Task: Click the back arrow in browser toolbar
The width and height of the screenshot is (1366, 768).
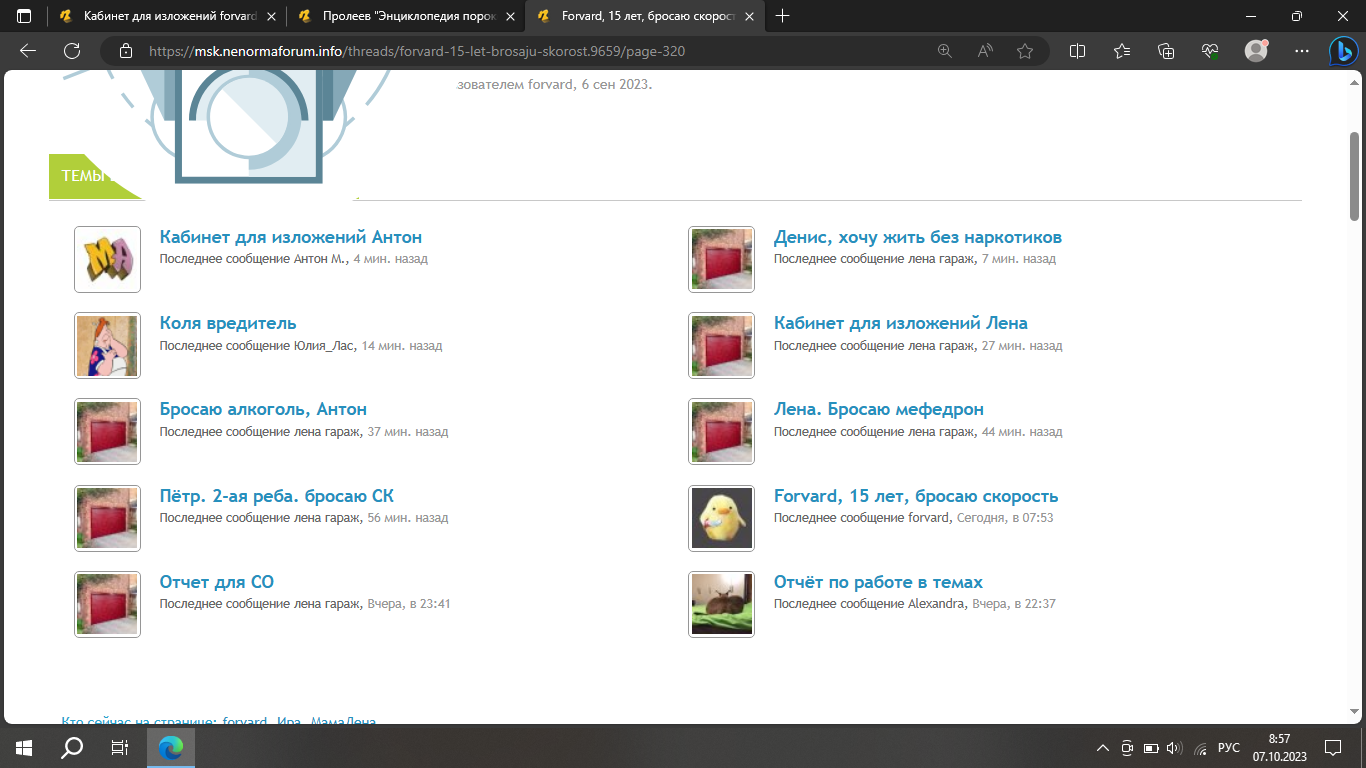Action: (x=28, y=51)
